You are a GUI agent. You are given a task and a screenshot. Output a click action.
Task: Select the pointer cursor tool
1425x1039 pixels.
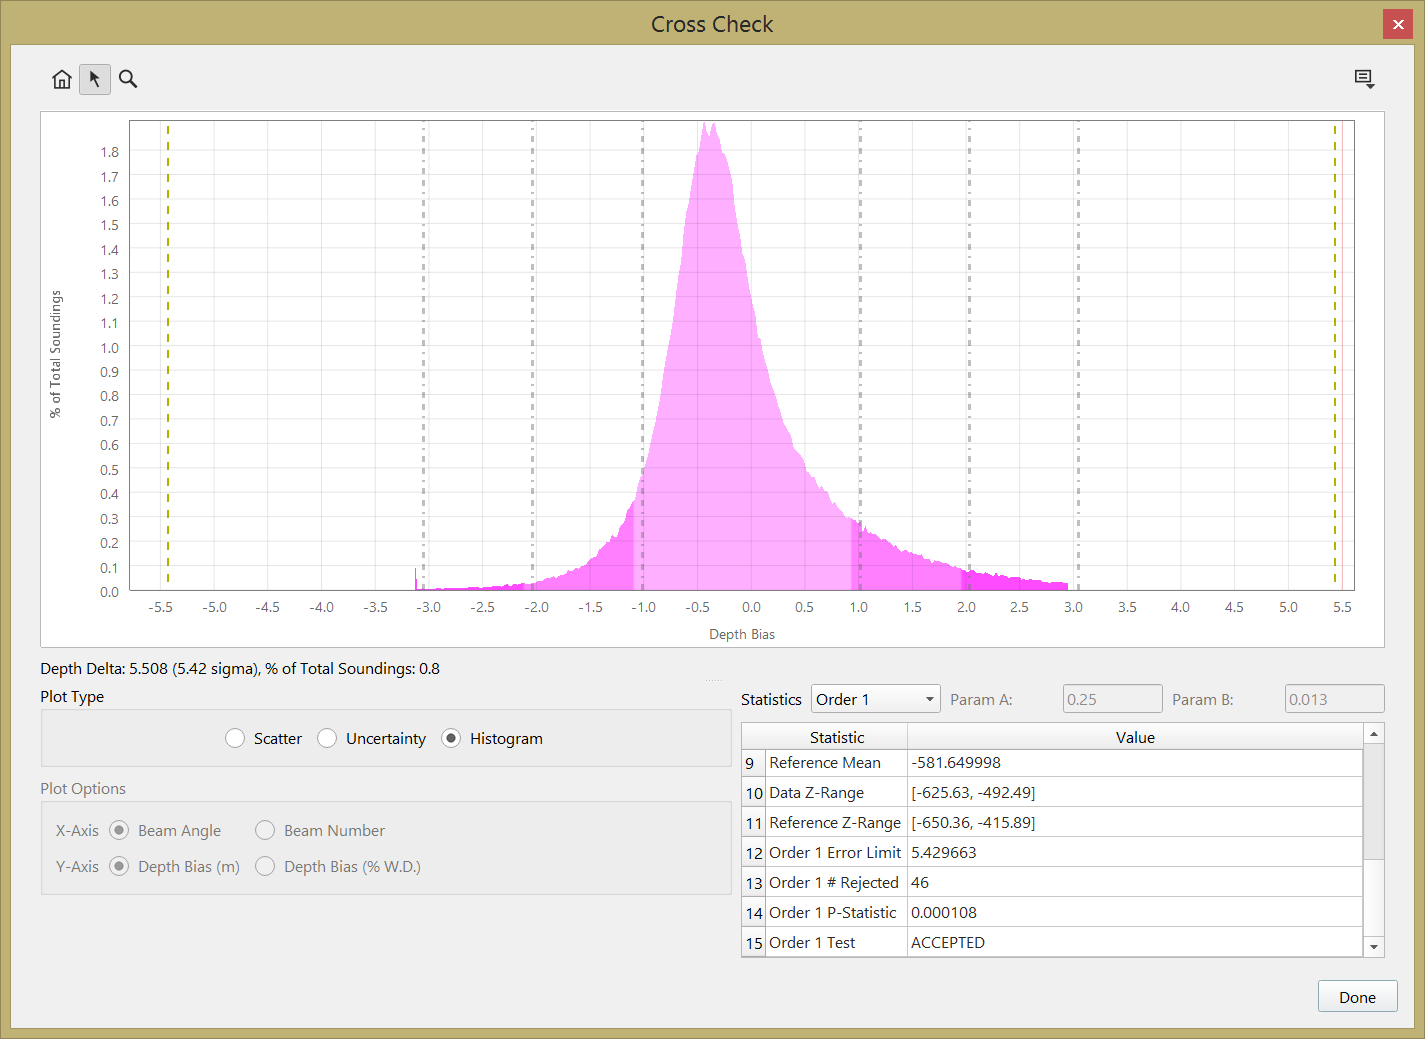[x=95, y=79]
